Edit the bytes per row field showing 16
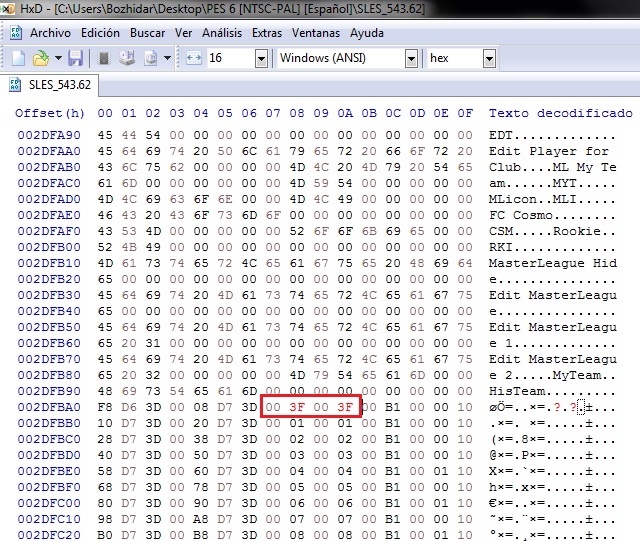640x541 pixels. 231,58
